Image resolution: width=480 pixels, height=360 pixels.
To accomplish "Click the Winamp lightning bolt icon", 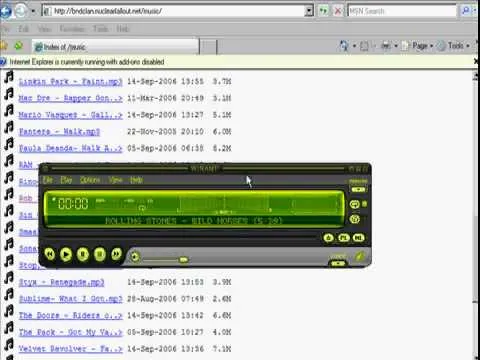I will coord(360,256).
